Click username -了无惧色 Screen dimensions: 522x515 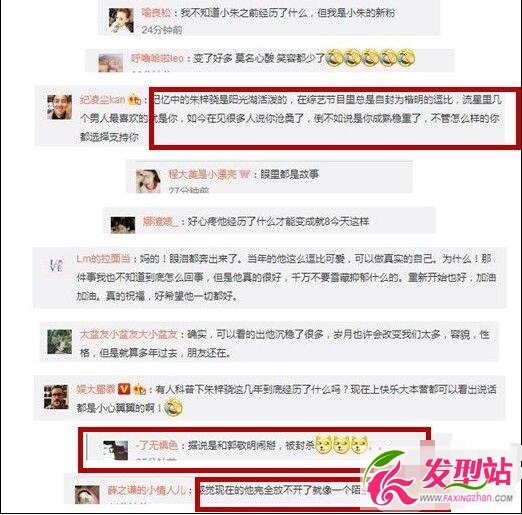pyautogui.click(x=156, y=445)
